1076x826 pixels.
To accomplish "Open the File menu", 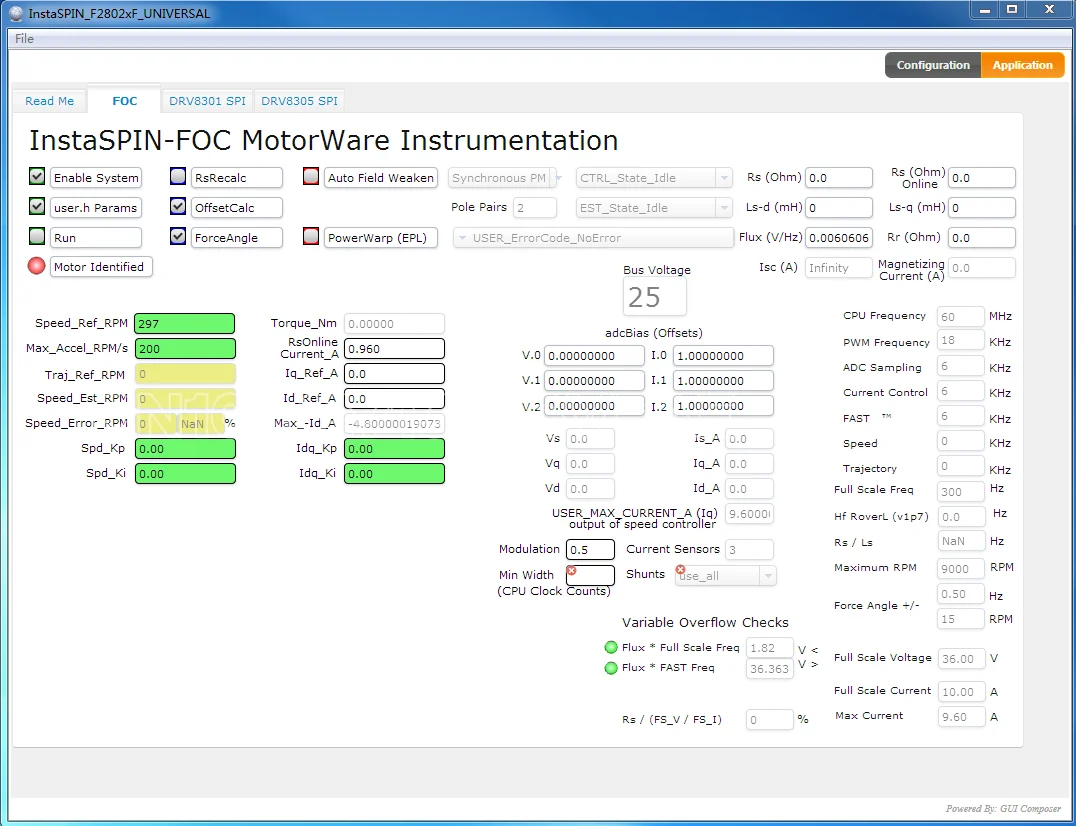I will [x=24, y=38].
